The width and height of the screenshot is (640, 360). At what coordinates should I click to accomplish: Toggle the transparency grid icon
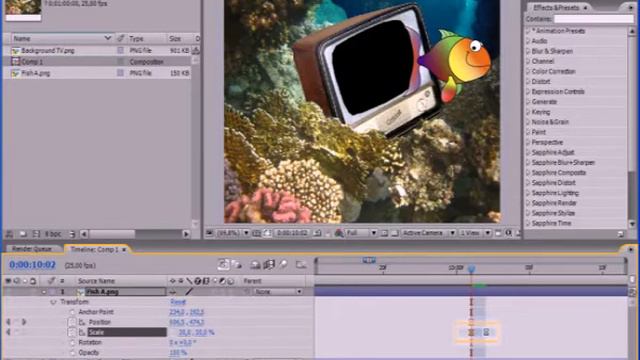tap(395, 233)
